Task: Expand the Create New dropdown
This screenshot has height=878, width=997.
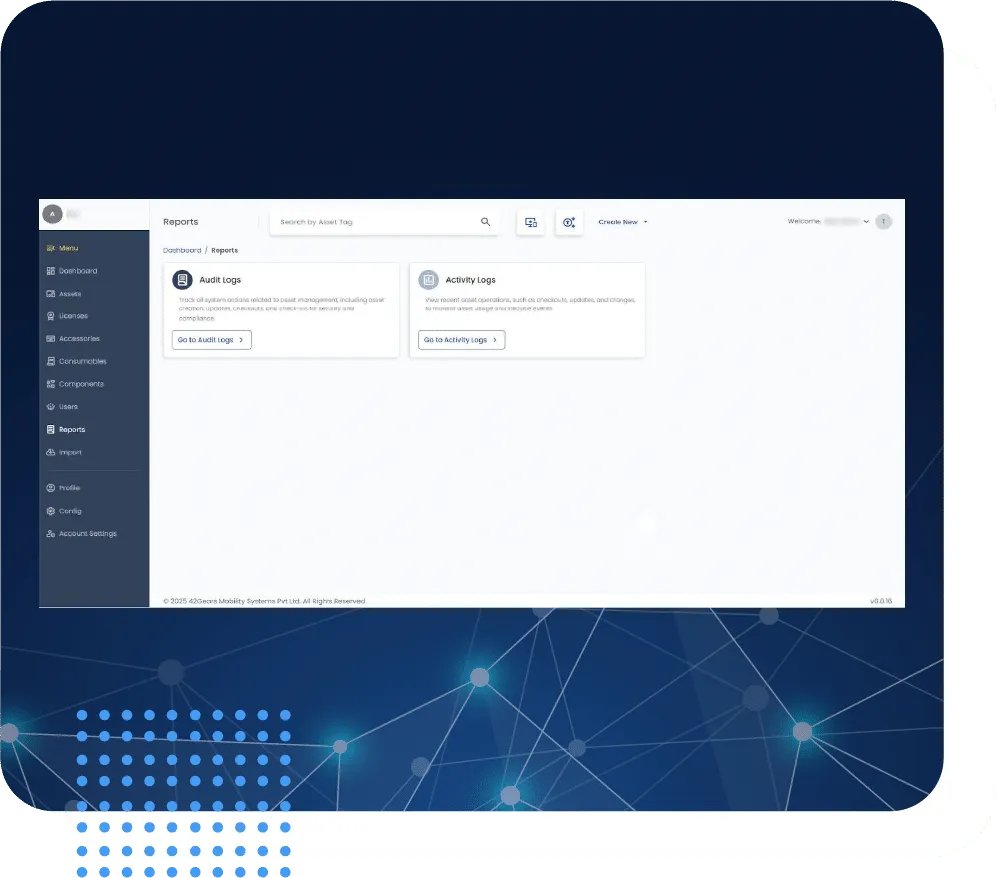Action: pos(622,222)
